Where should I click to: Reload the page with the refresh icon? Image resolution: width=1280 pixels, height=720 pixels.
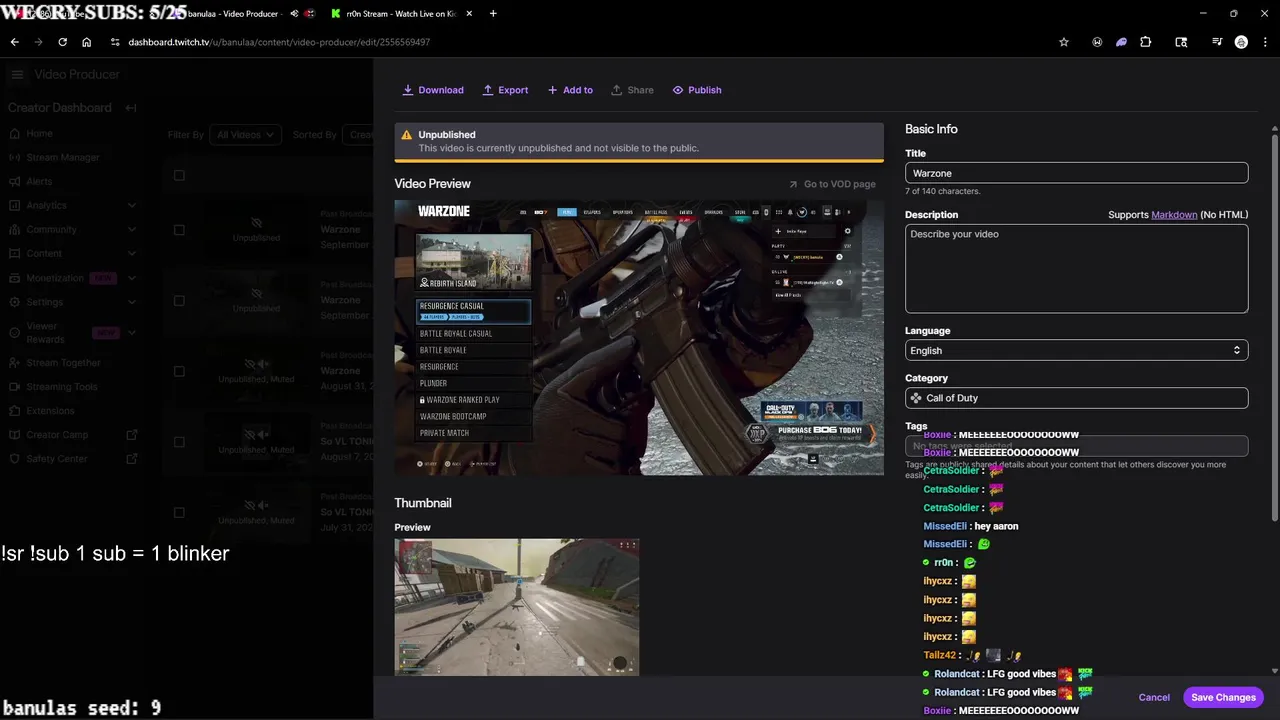click(x=62, y=42)
